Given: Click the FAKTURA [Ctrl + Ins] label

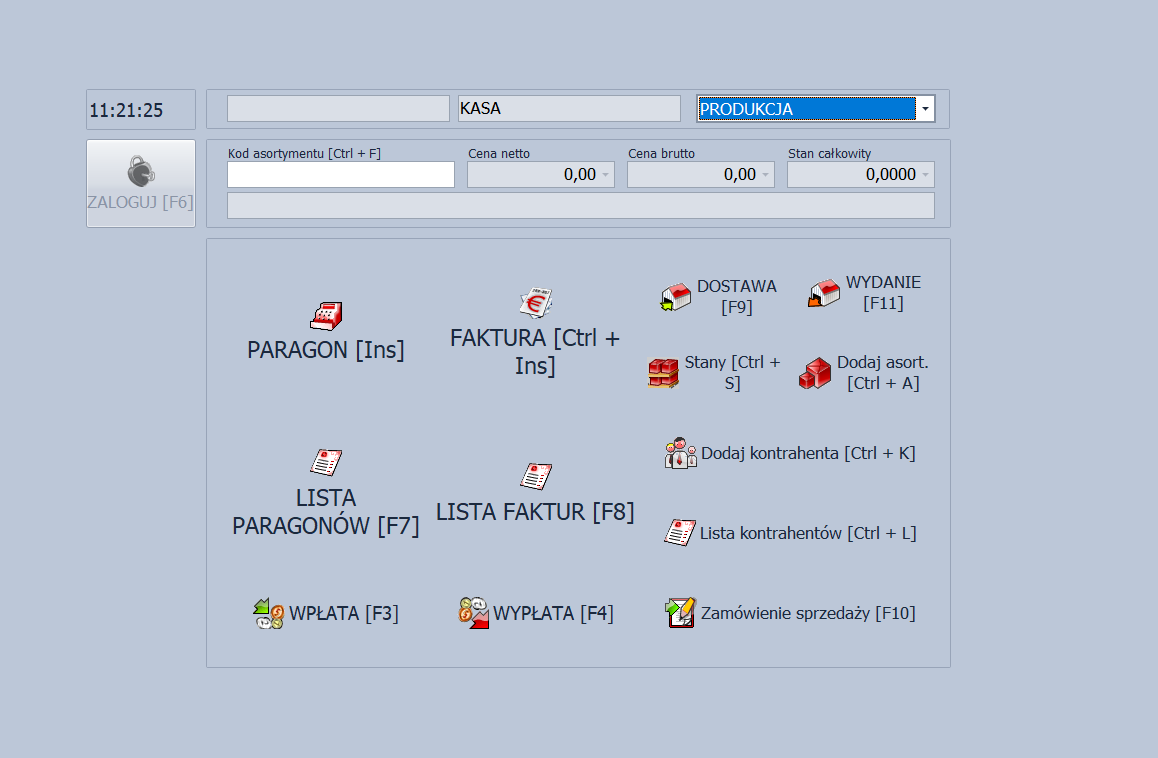Looking at the screenshot, I should (x=535, y=352).
